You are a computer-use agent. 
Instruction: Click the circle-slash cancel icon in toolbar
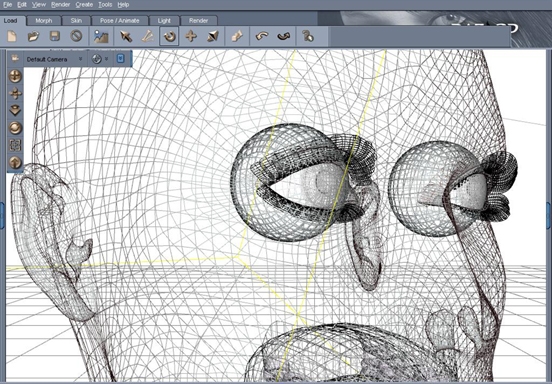pyautogui.click(x=76, y=36)
